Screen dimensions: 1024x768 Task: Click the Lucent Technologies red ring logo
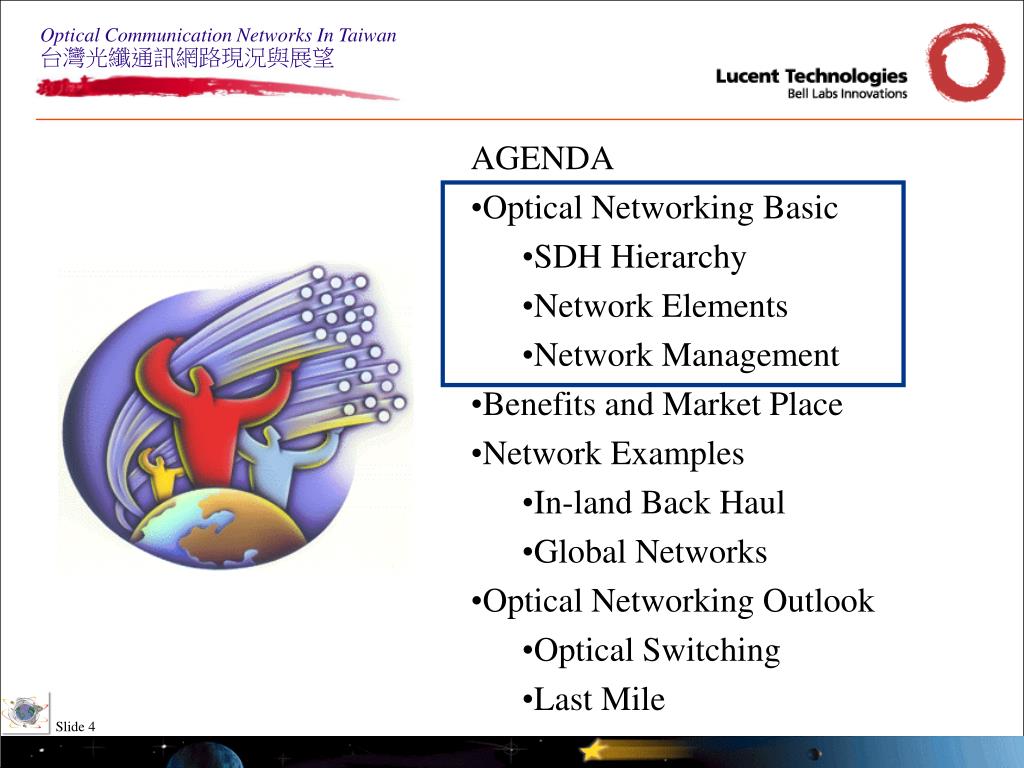[x=966, y=63]
